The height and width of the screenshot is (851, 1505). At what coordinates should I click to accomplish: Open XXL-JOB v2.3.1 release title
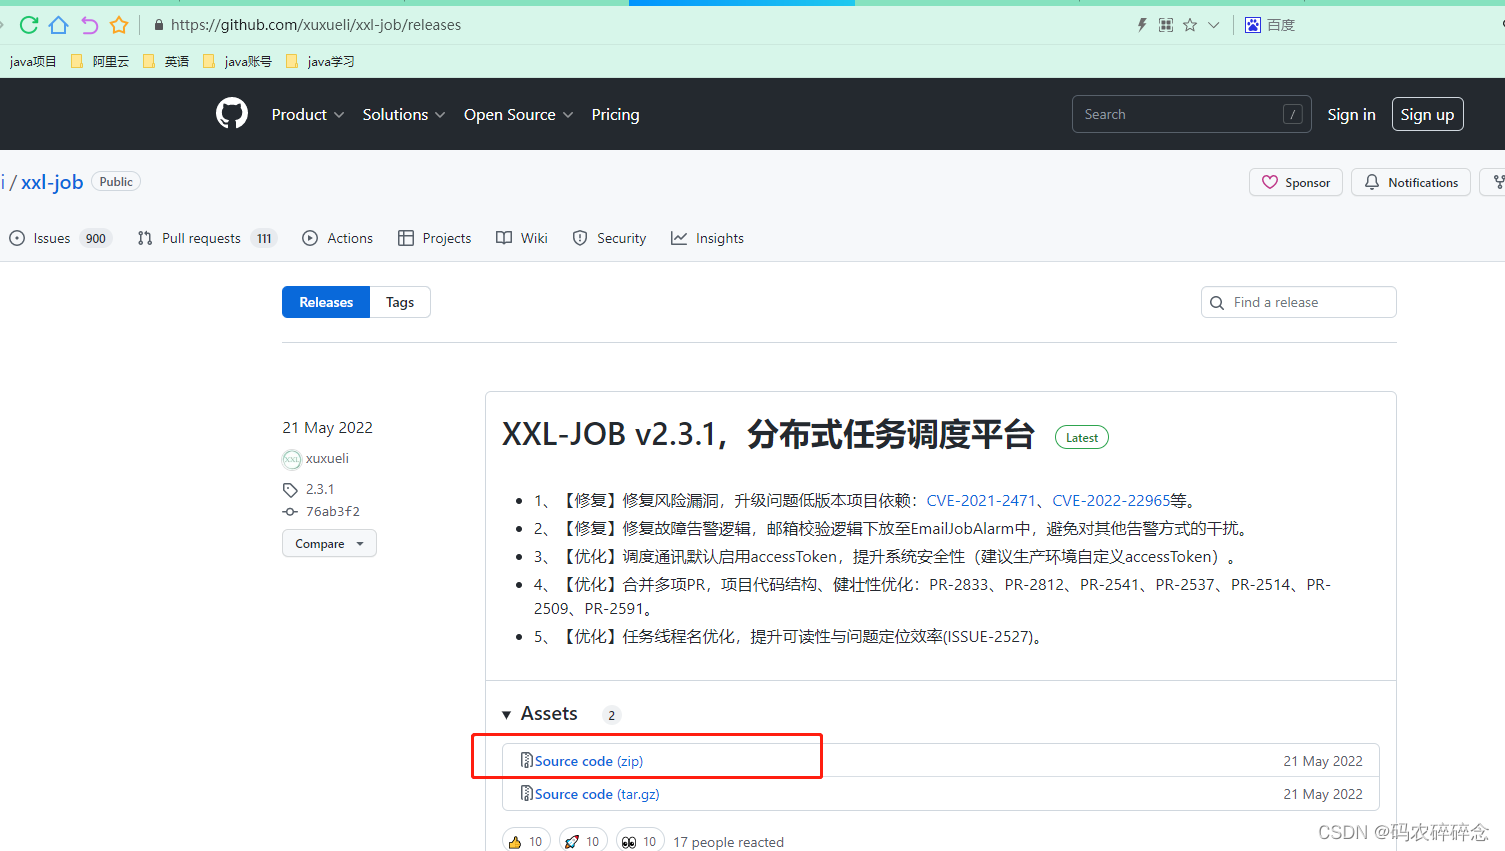tap(767, 435)
